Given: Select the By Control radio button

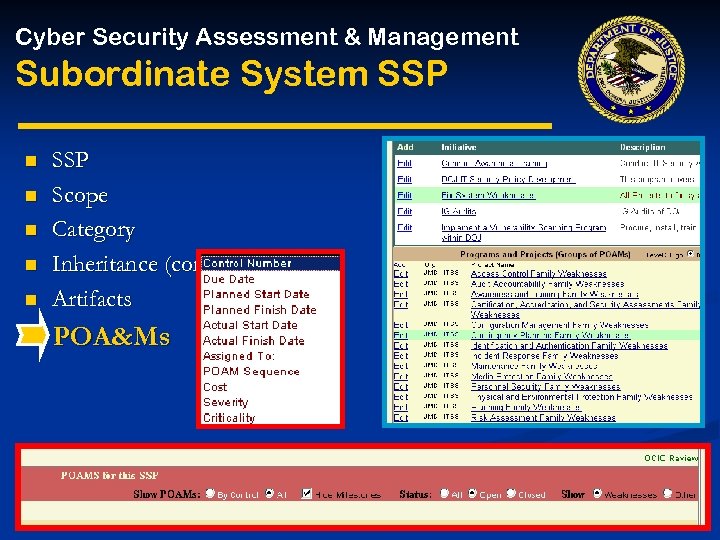Looking at the screenshot, I should tap(210, 494).
